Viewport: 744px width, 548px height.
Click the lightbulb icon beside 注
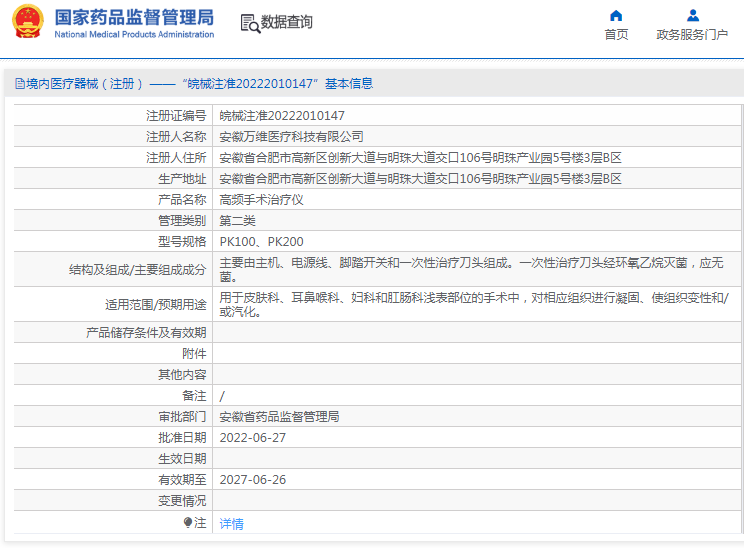[x=188, y=522]
